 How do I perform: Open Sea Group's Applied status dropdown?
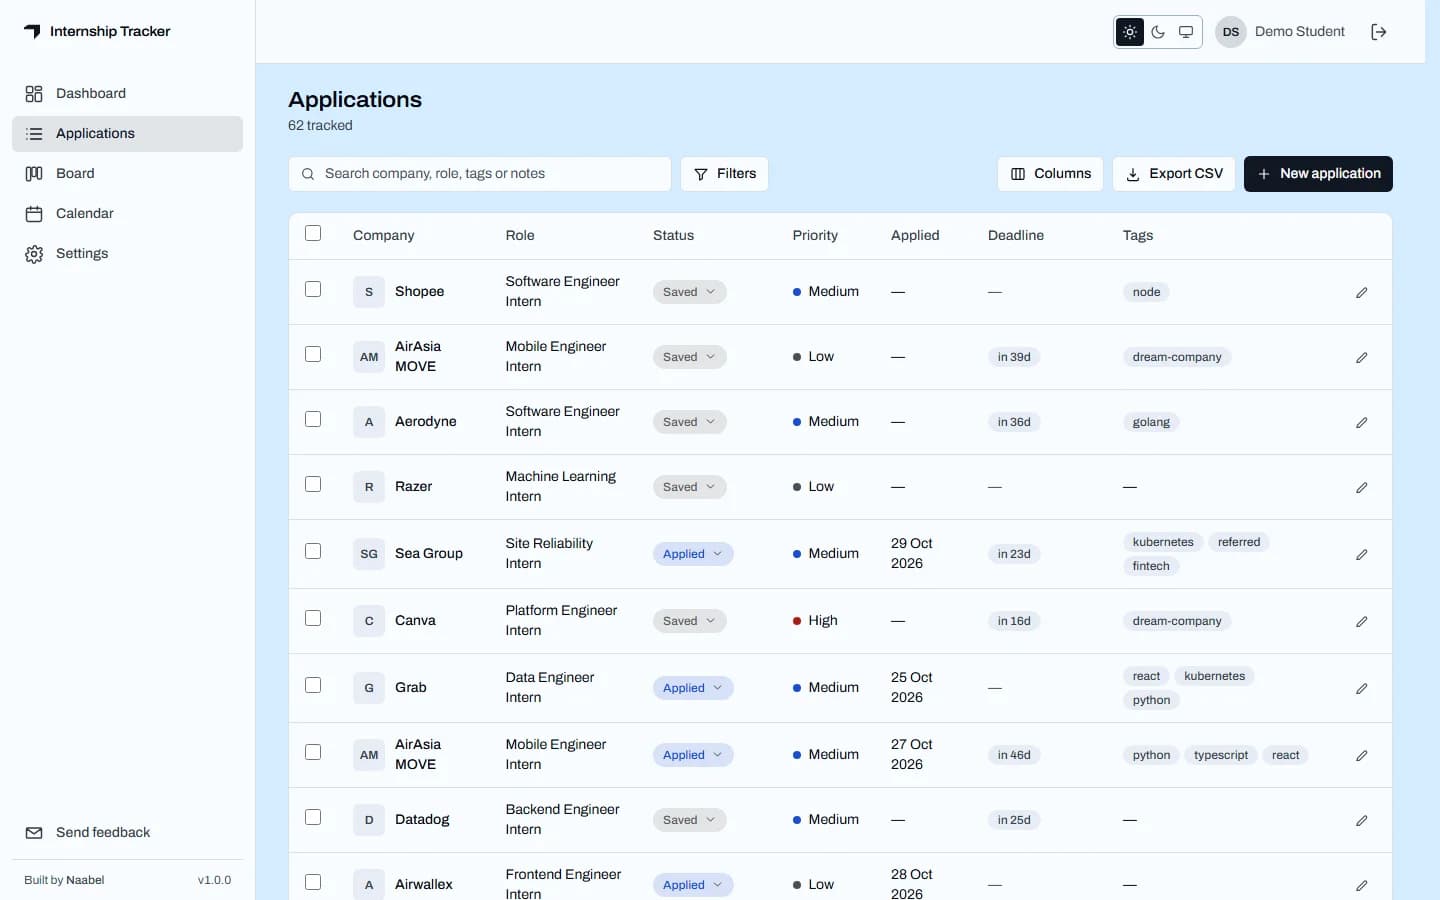pyautogui.click(x=693, y=554)
